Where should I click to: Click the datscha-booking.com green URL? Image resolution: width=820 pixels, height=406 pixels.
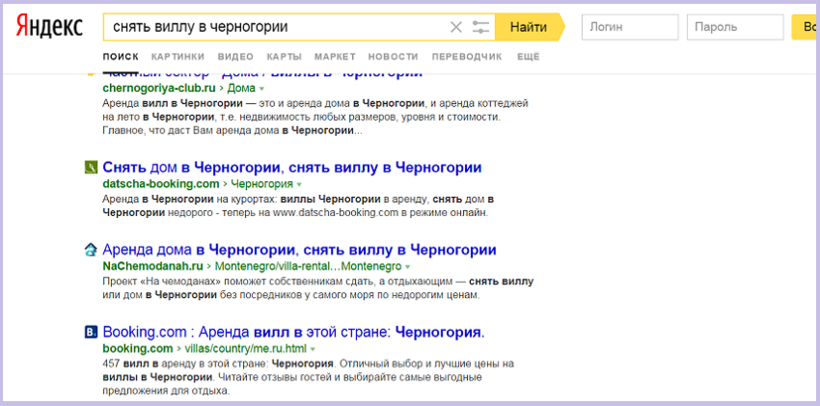point(161,184)
